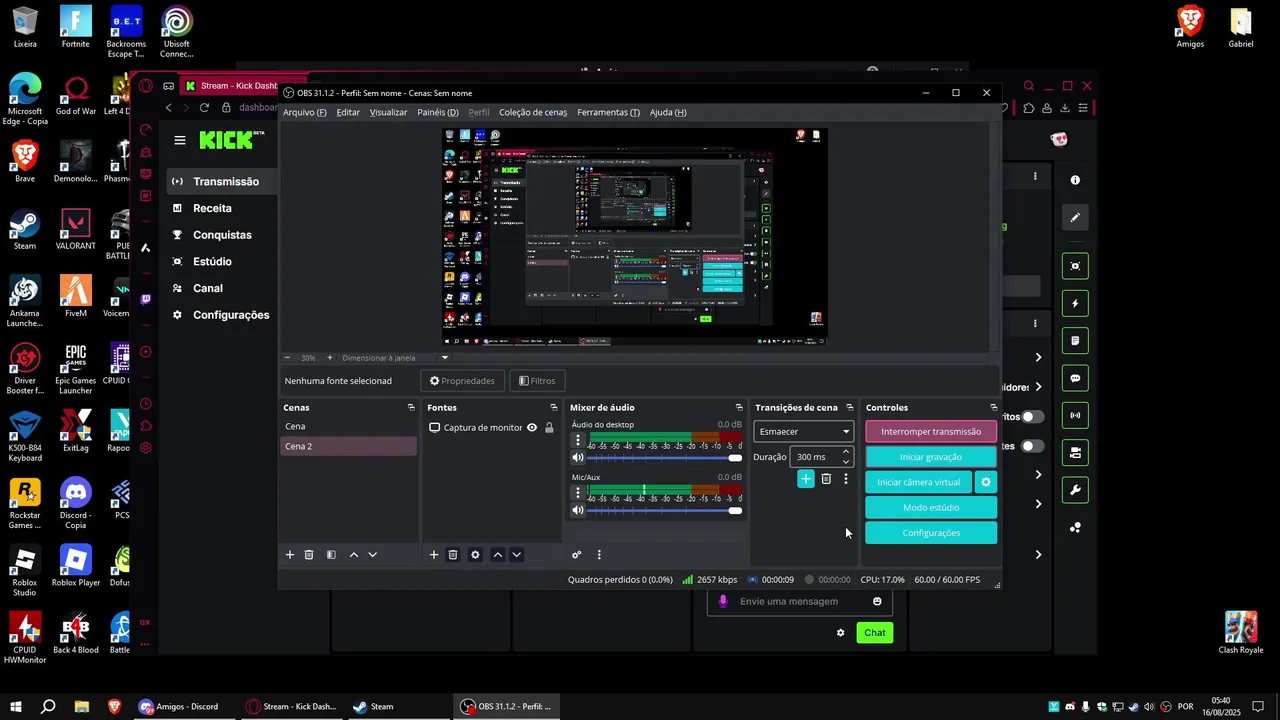Open transition properties three-dot menu

(846, 479)
